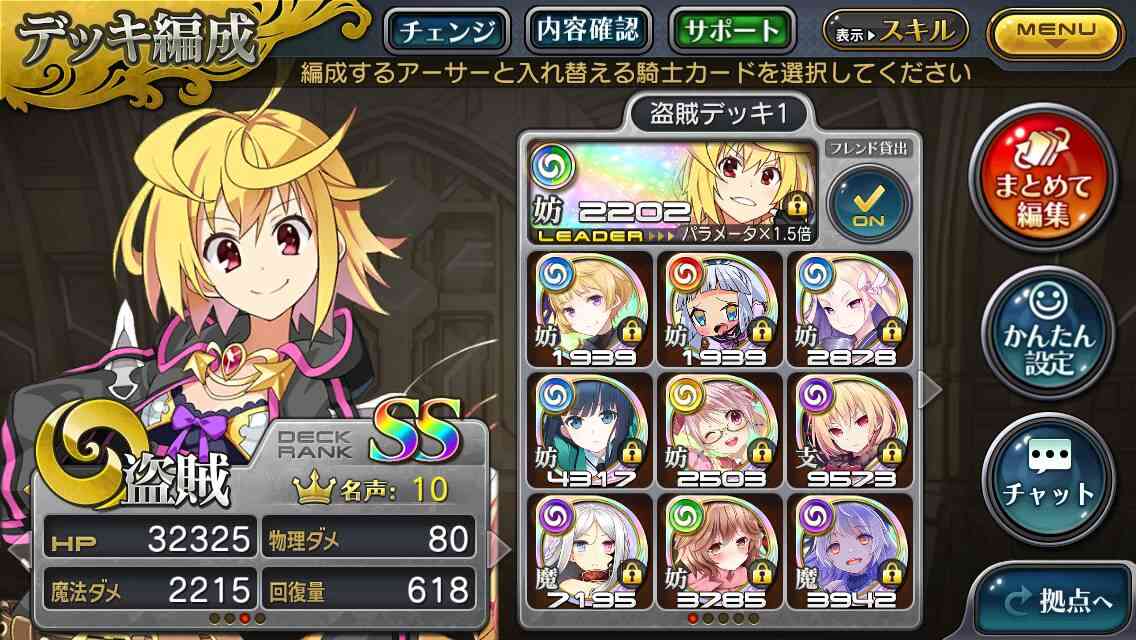Select the knight card with power 2503
Viewport: 1136px width, 640px height.
720,431
